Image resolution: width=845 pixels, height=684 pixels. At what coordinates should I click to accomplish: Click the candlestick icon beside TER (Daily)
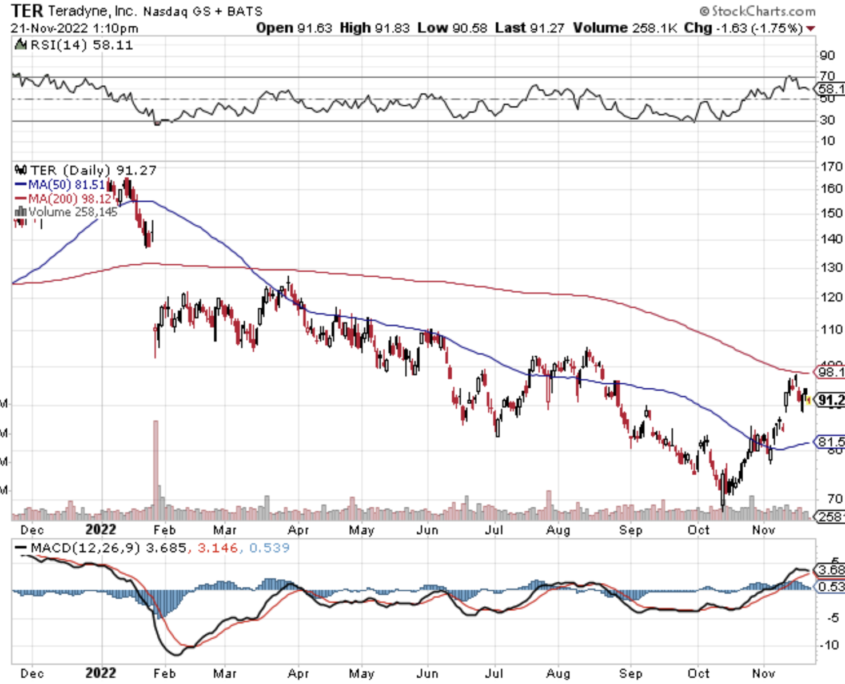(17, 169)
